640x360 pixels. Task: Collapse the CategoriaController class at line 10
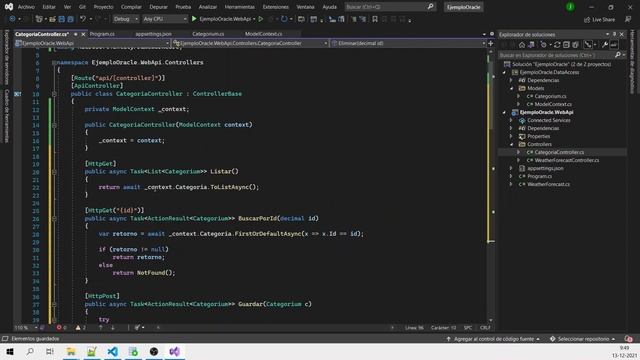54,94
